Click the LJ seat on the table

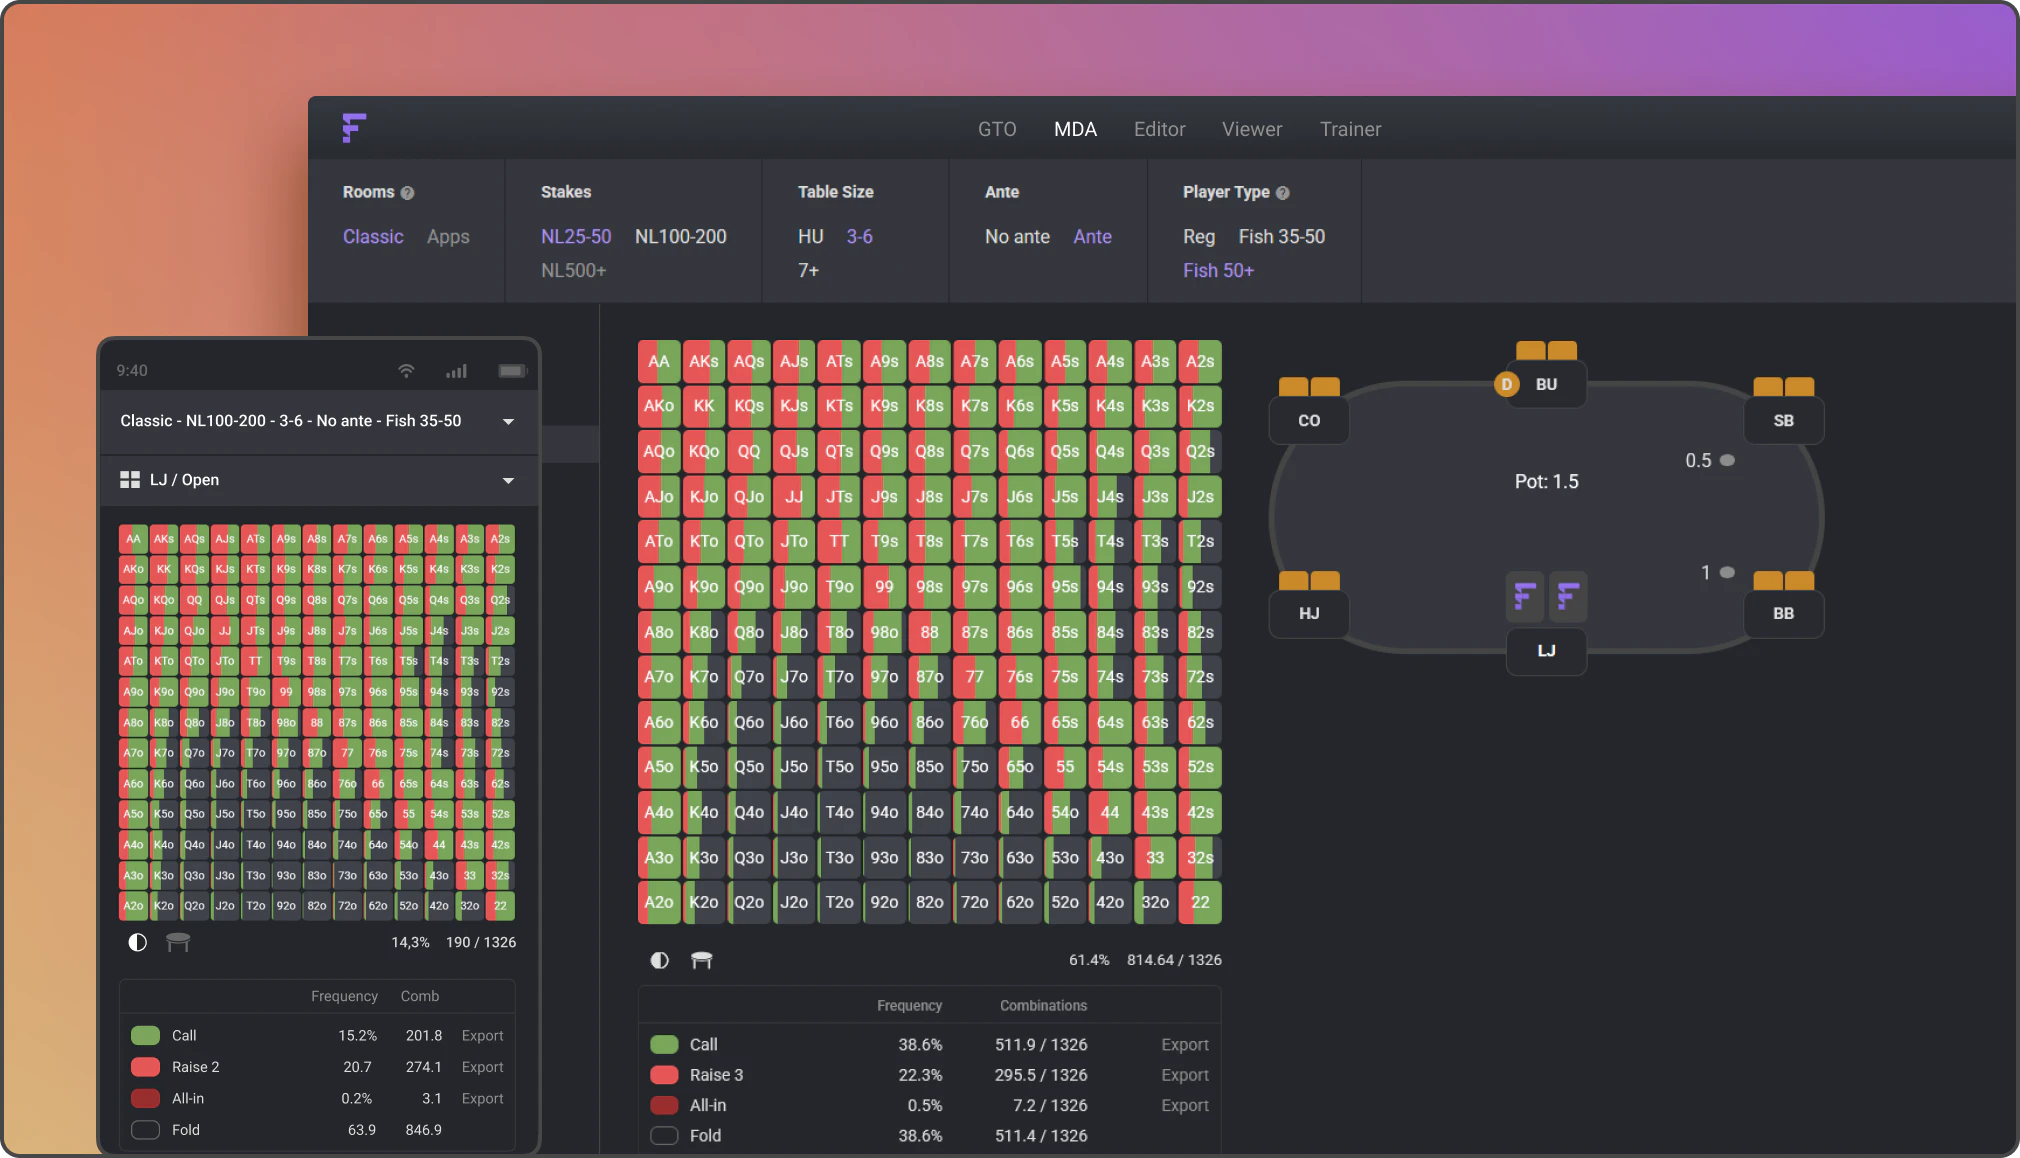[1546, 651]
